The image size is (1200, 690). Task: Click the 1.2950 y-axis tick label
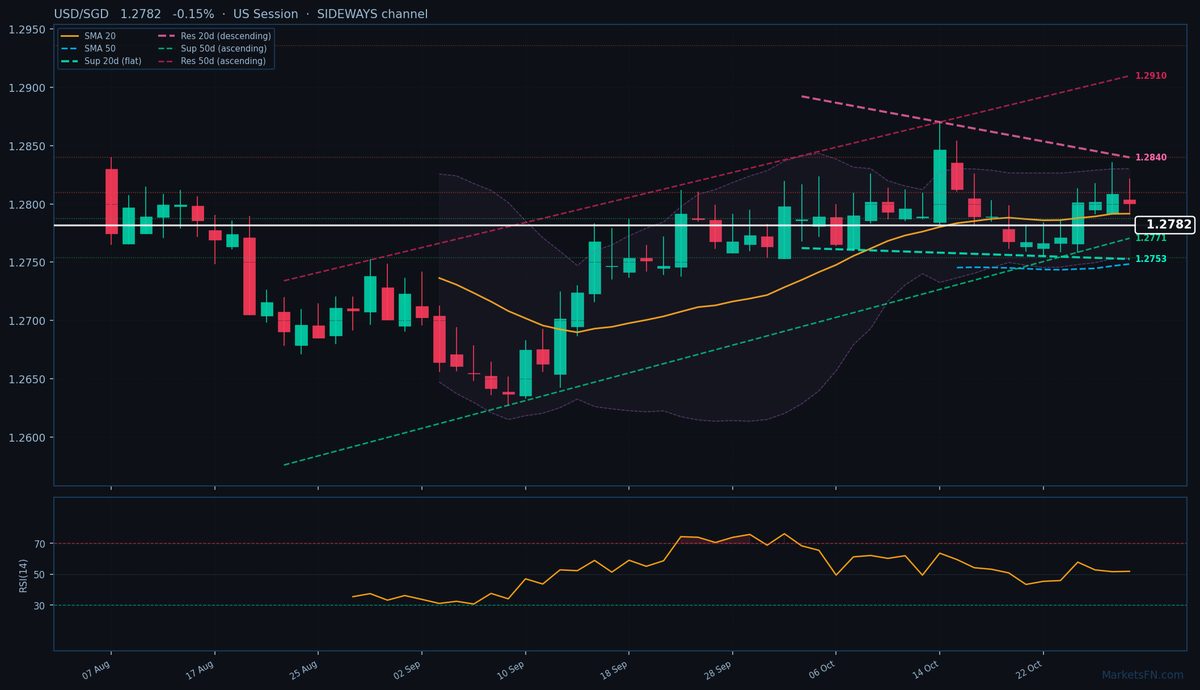pyautogui.click(x=27, y=30)
